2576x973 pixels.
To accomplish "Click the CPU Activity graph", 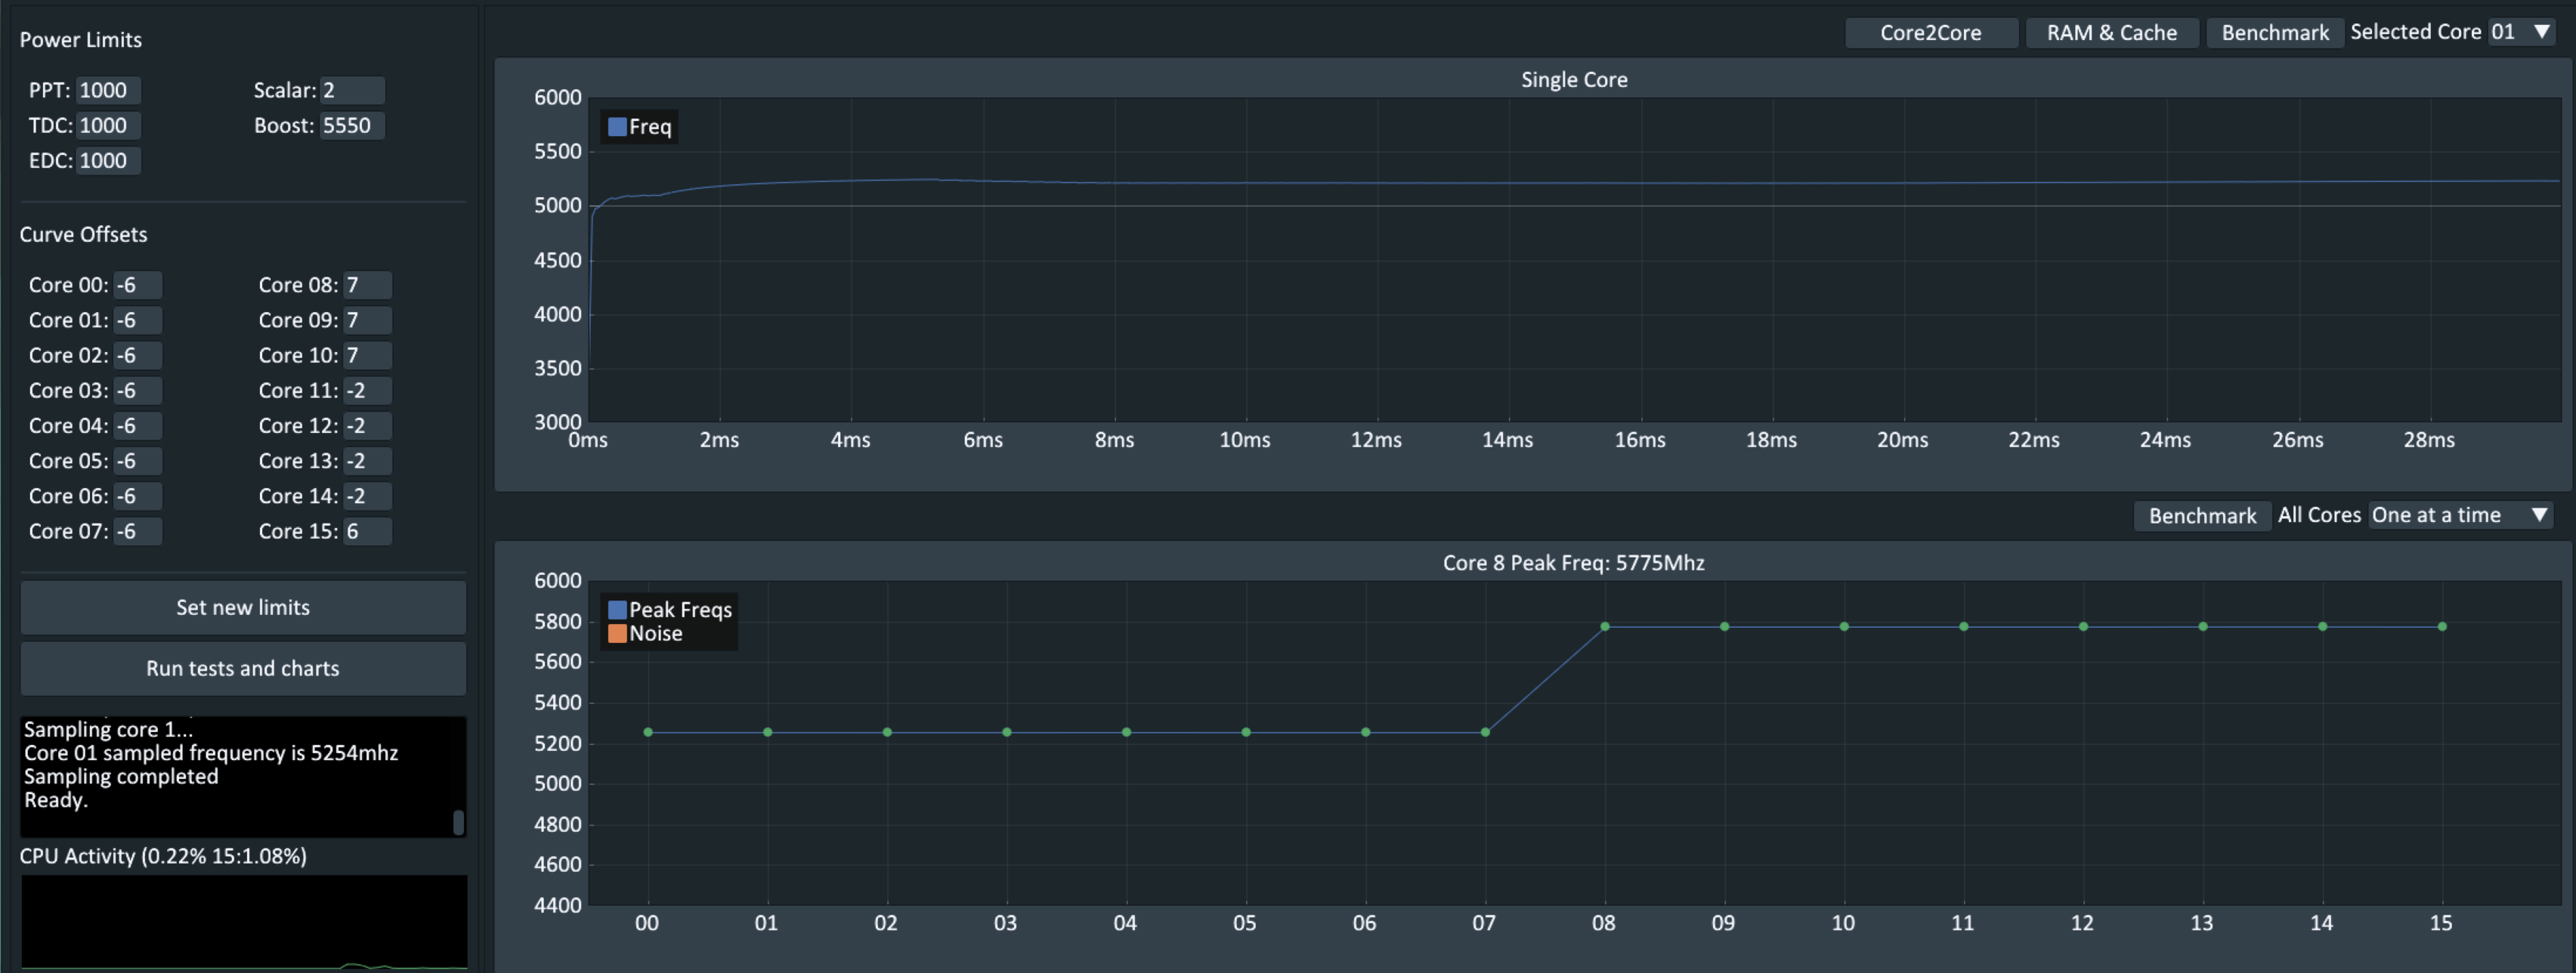I will tap(244, 920).
